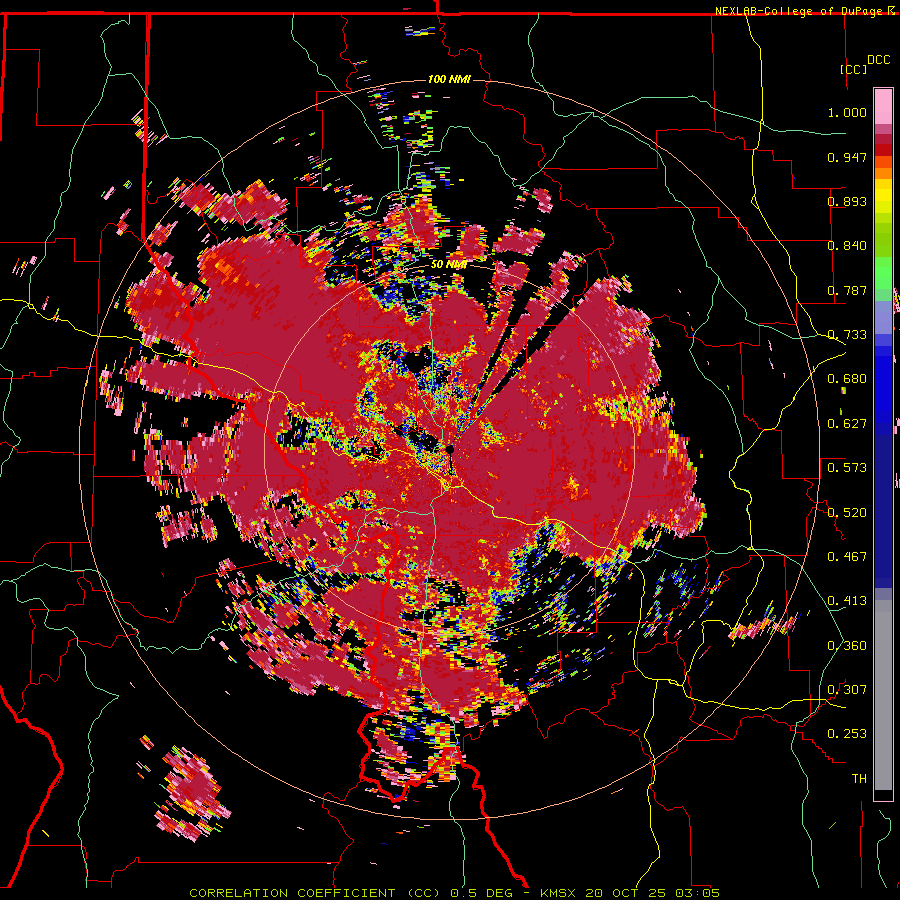The height and width of the screenshot is (900, 900).
Task: Pick the light pink band on color bar
Action: point(883,107)
